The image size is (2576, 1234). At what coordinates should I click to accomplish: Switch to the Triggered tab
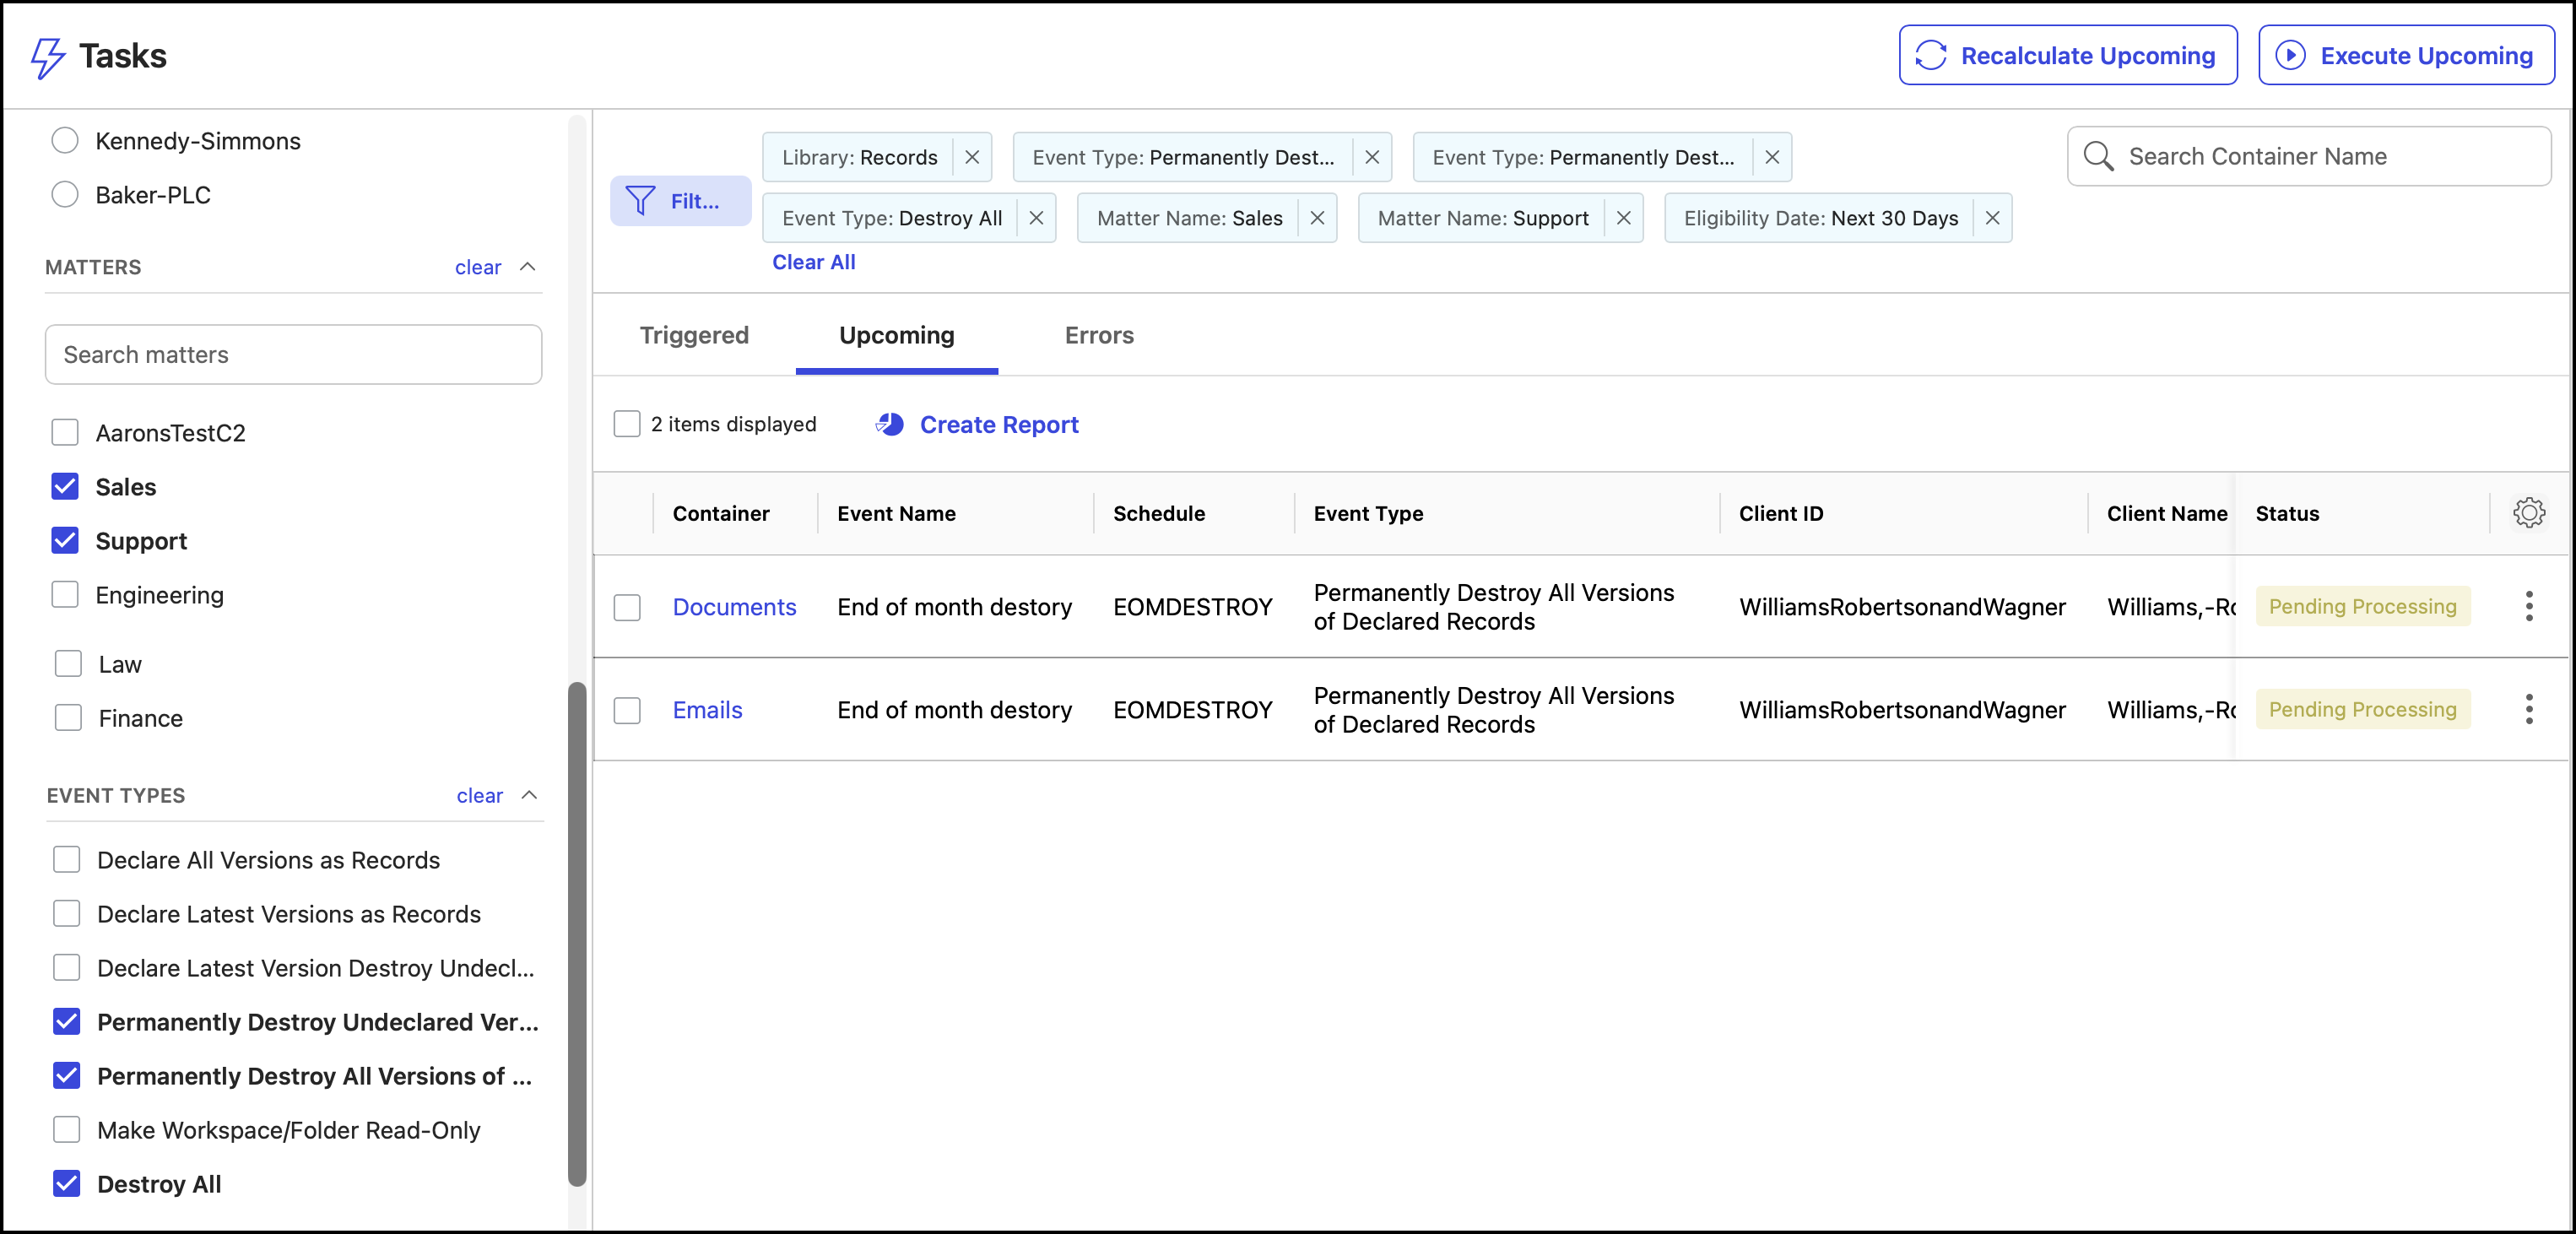694,336
